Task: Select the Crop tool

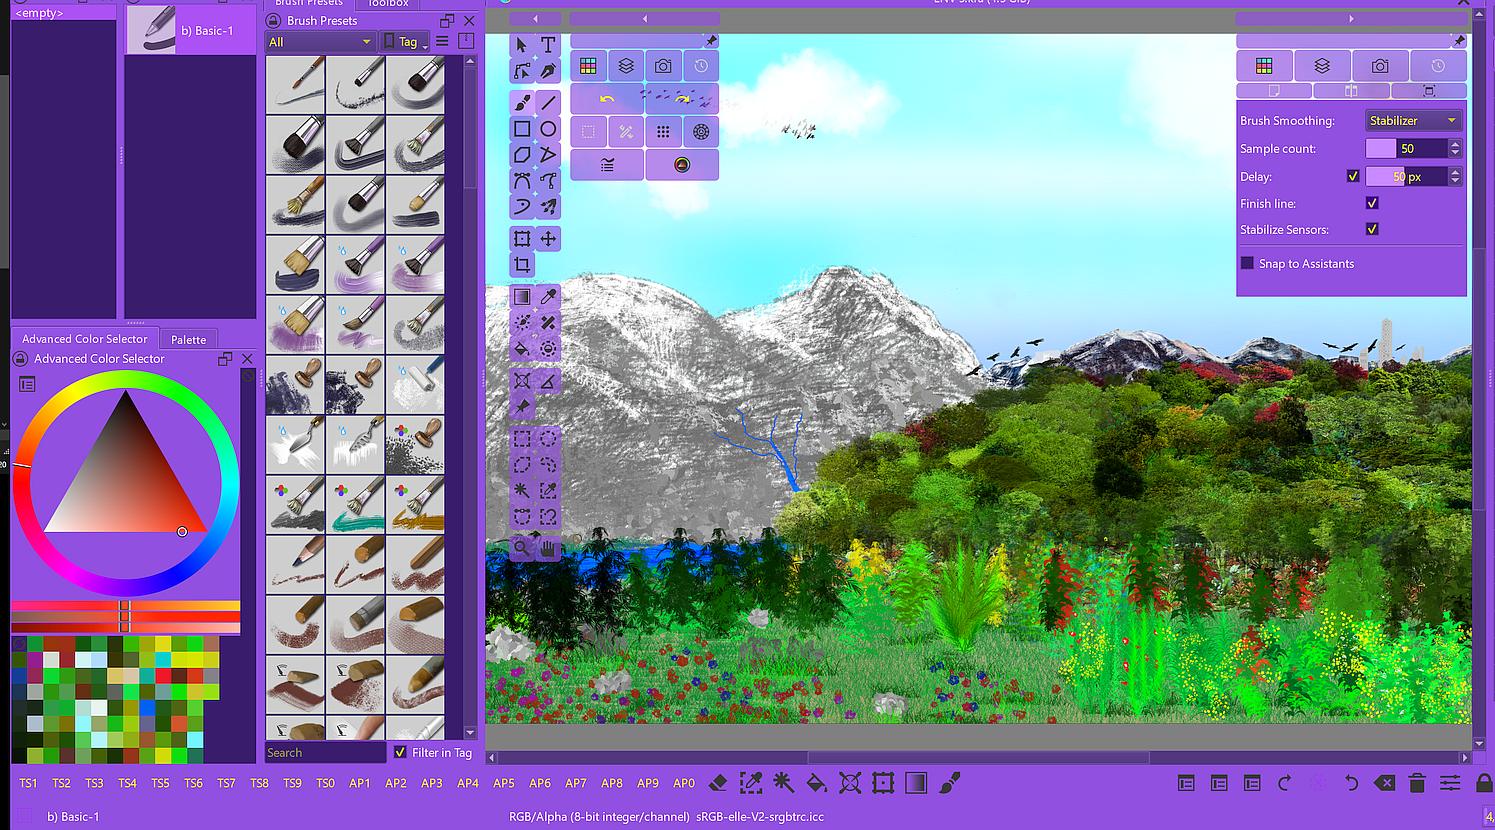Action: tap(522, 265)
